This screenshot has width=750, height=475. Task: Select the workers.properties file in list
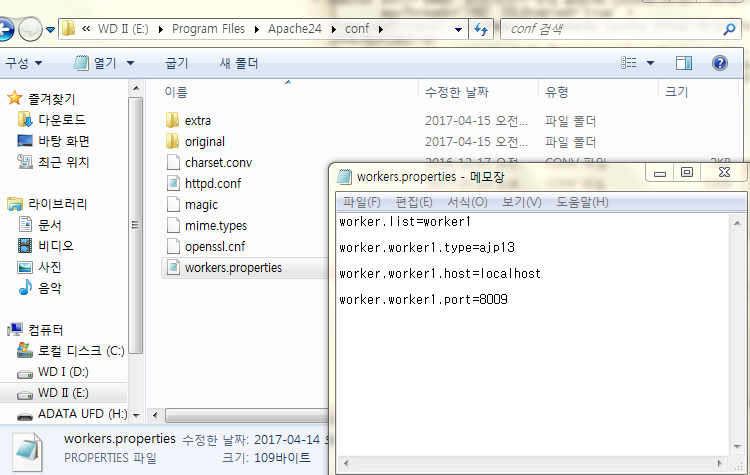pos(233,267)
